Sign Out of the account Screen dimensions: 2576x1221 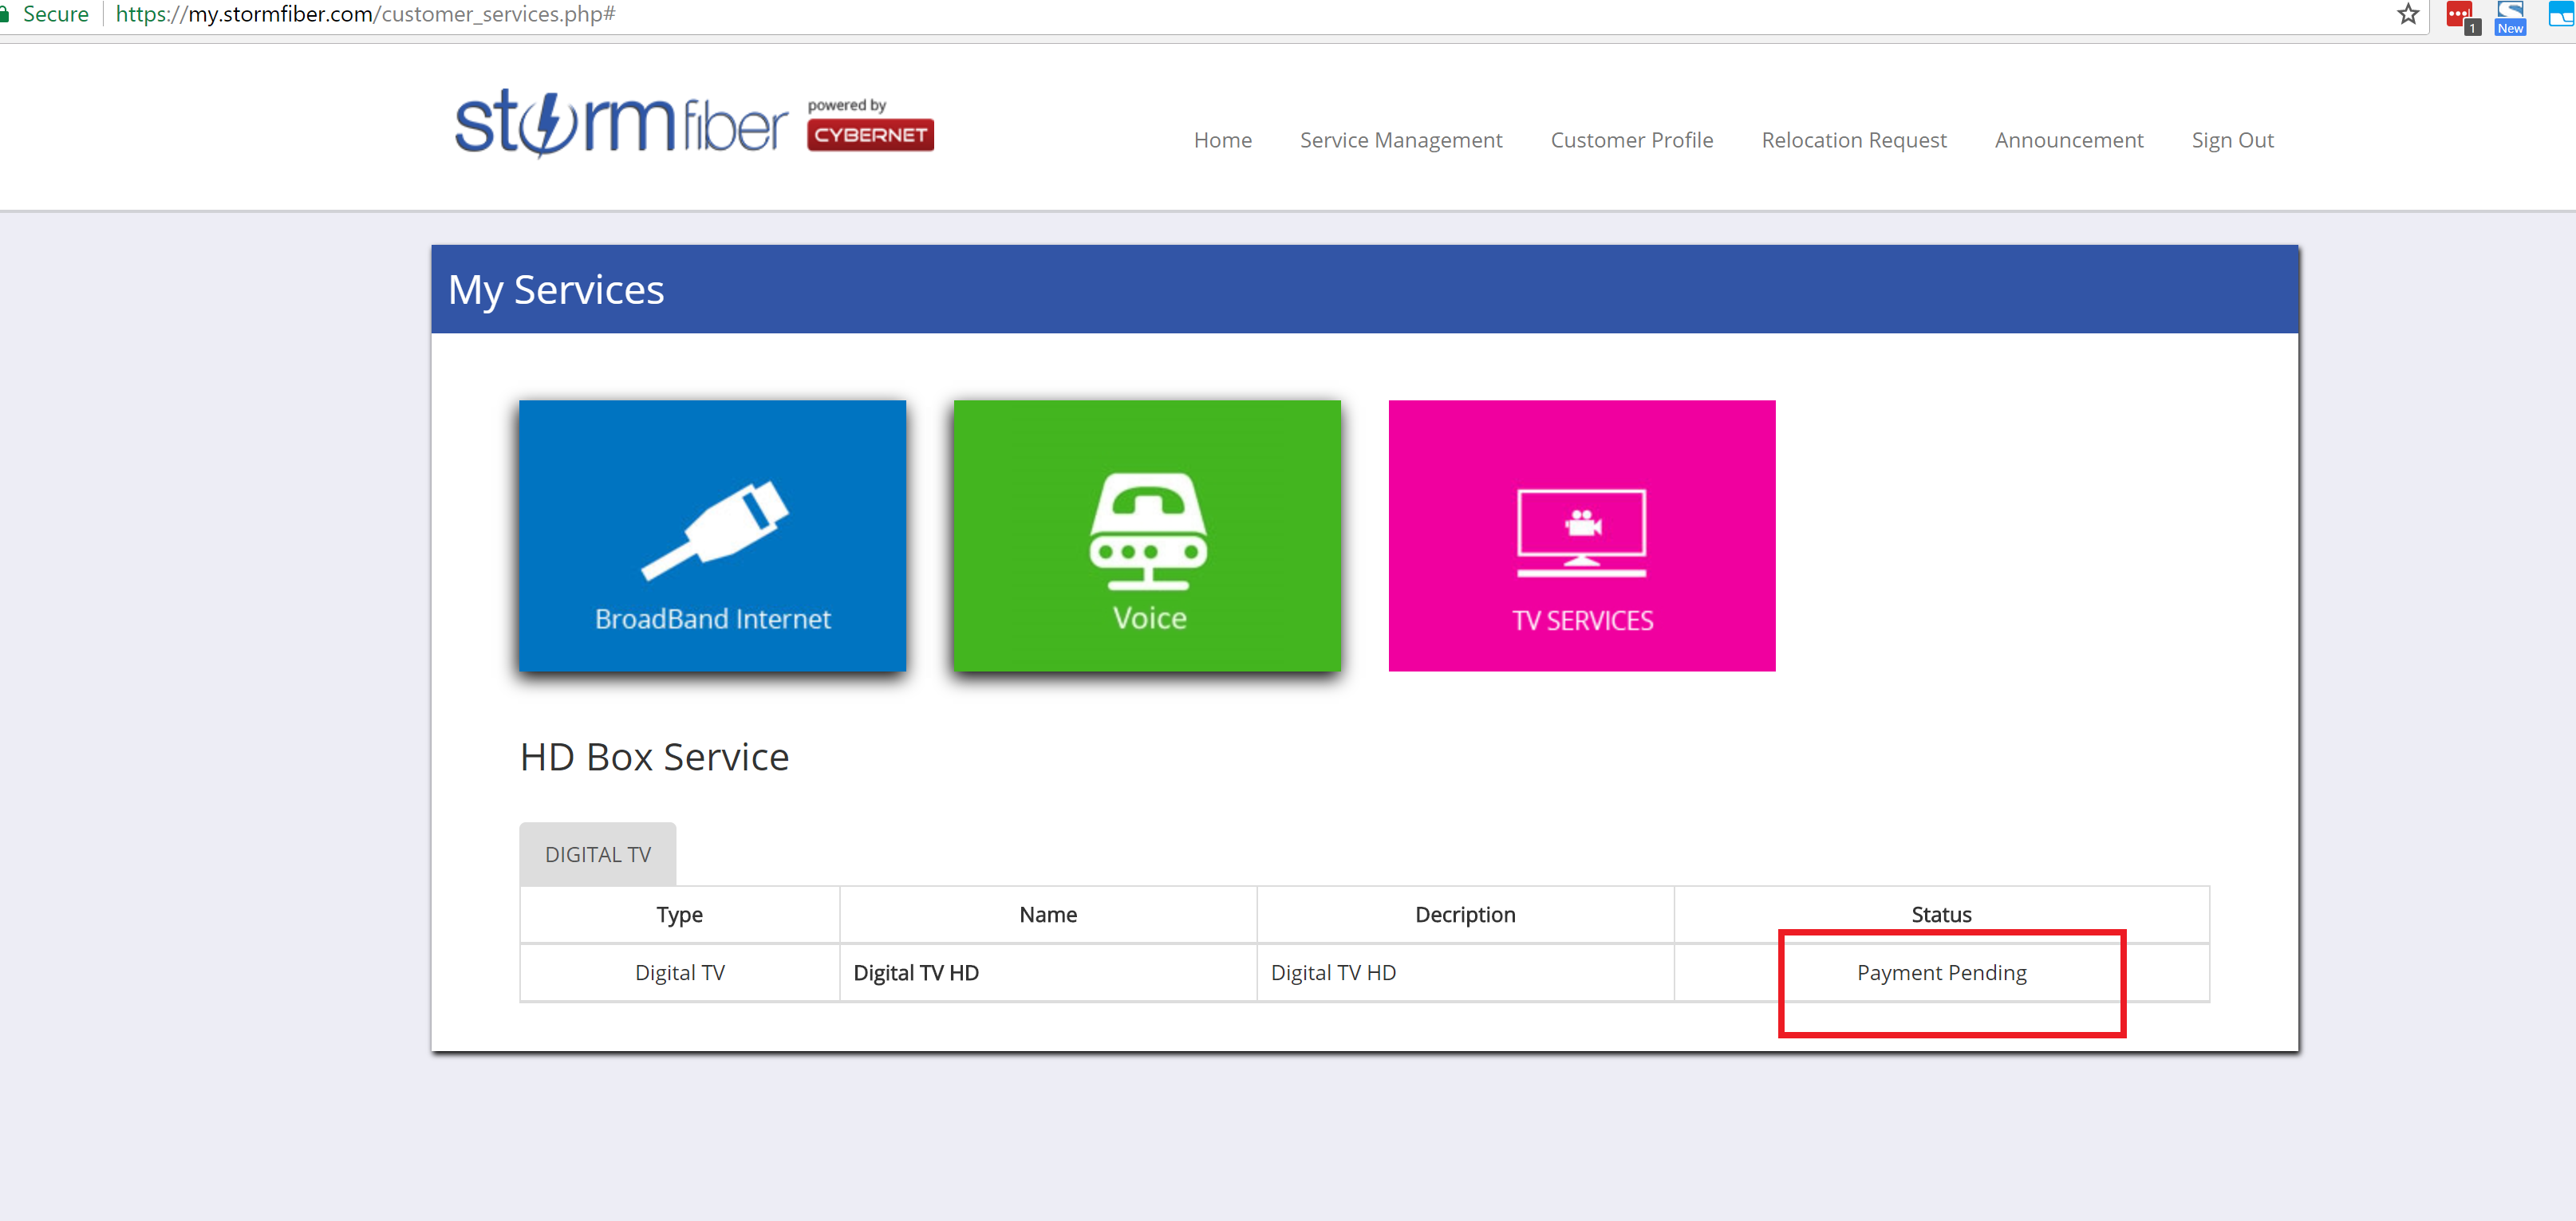click(2232, 140)
